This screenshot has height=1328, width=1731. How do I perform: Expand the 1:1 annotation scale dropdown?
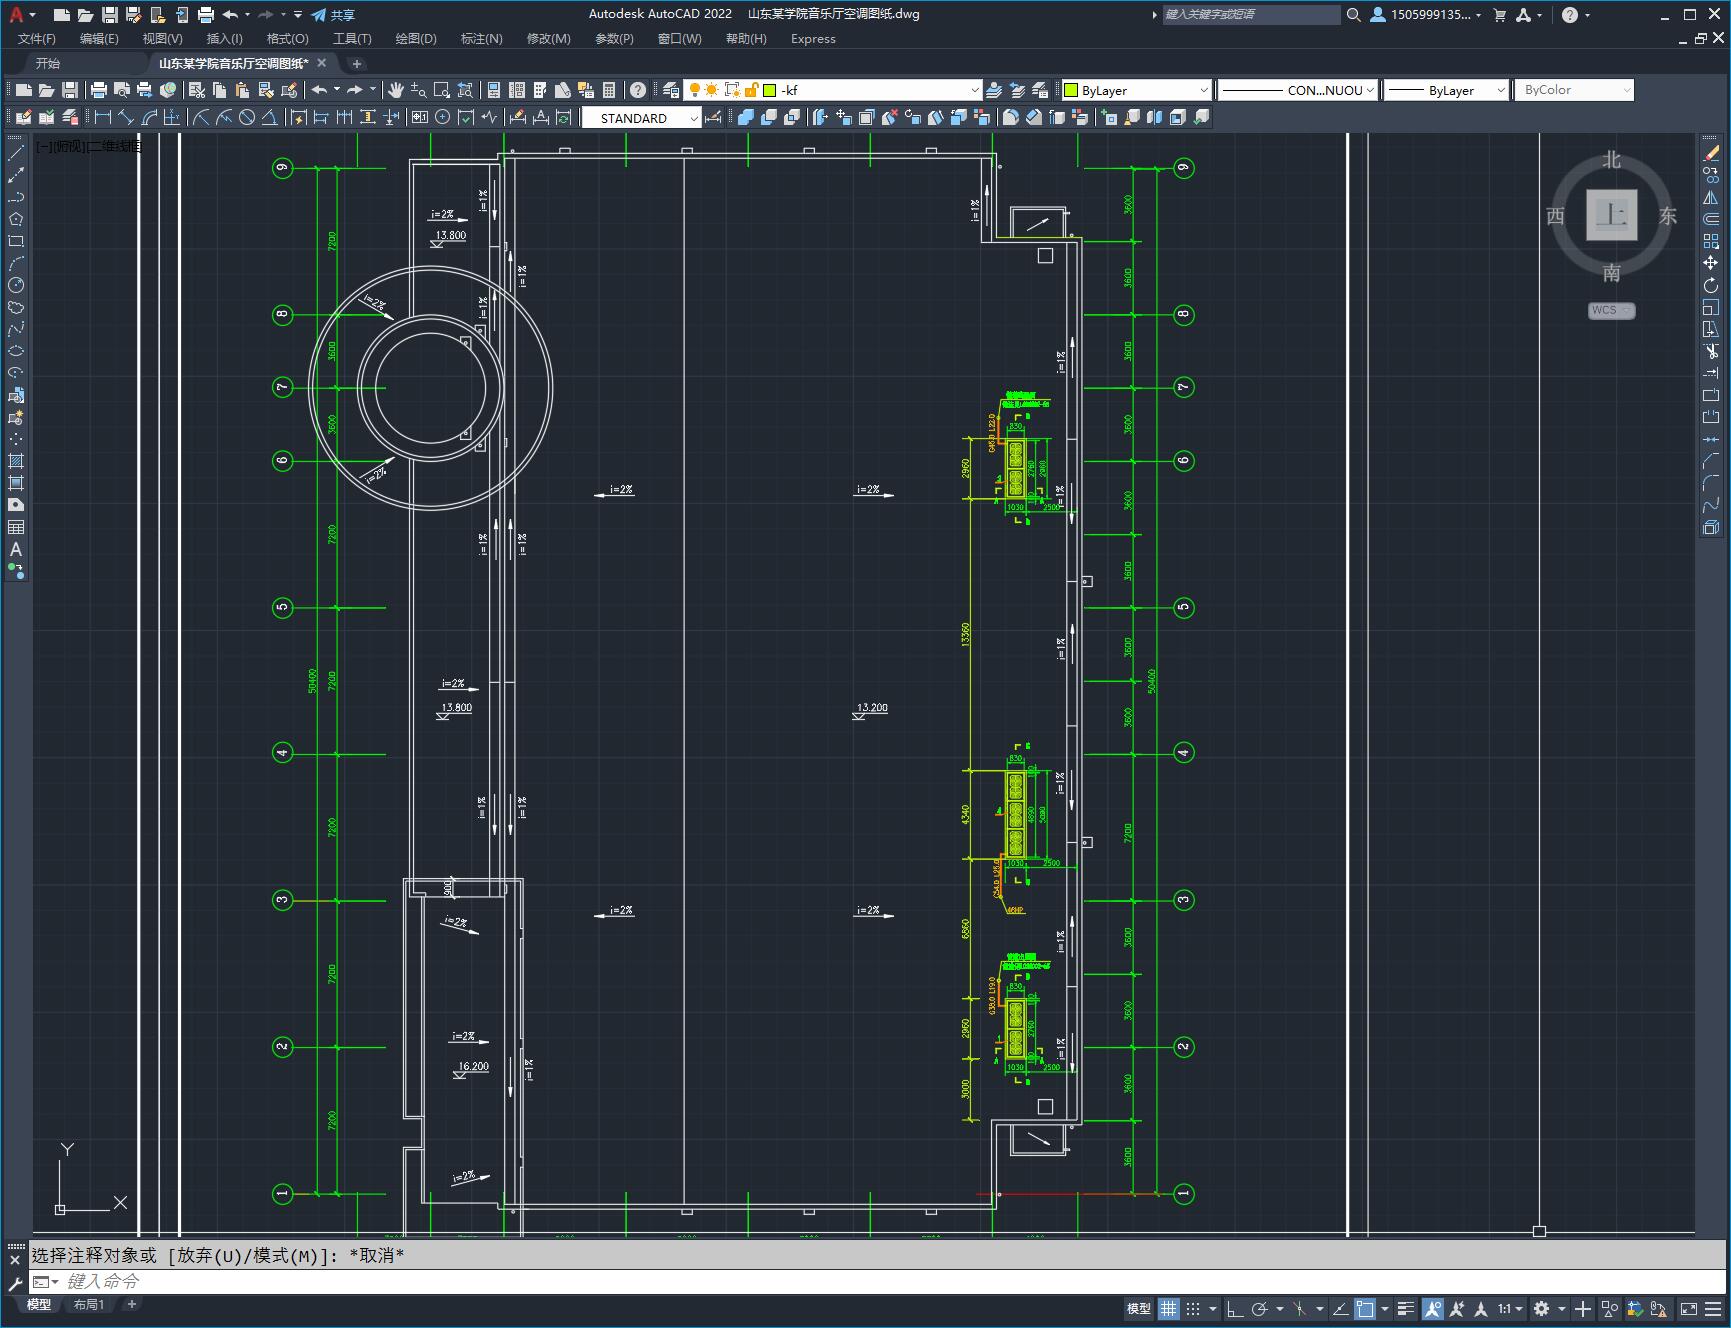click(x=1510, y=1308)
